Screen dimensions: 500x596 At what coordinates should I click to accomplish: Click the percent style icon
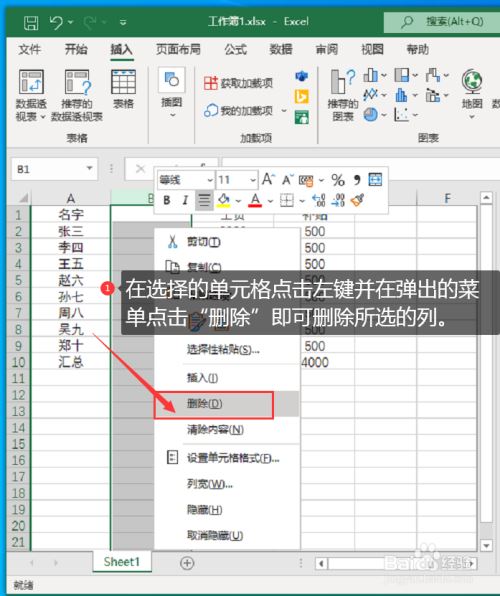click(x=338, y=180)
